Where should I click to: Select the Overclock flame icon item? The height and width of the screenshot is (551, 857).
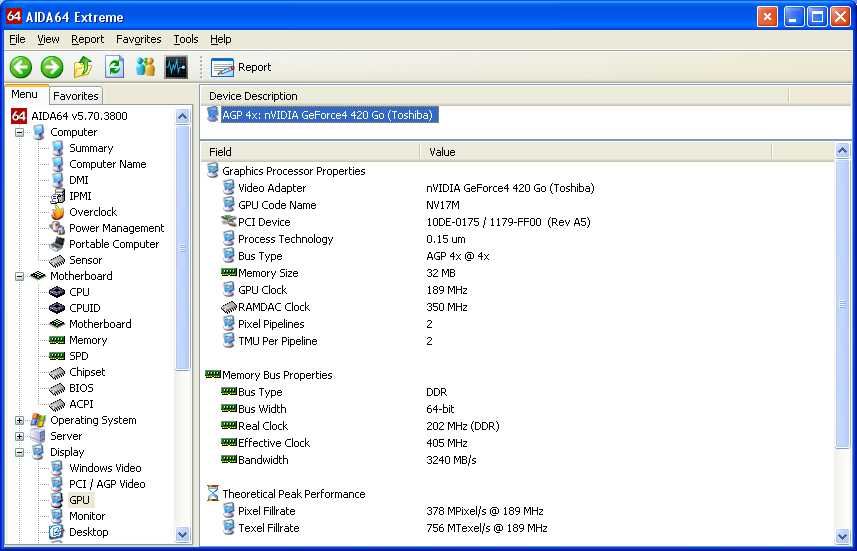pyautogui.click(x=57, y=212)
